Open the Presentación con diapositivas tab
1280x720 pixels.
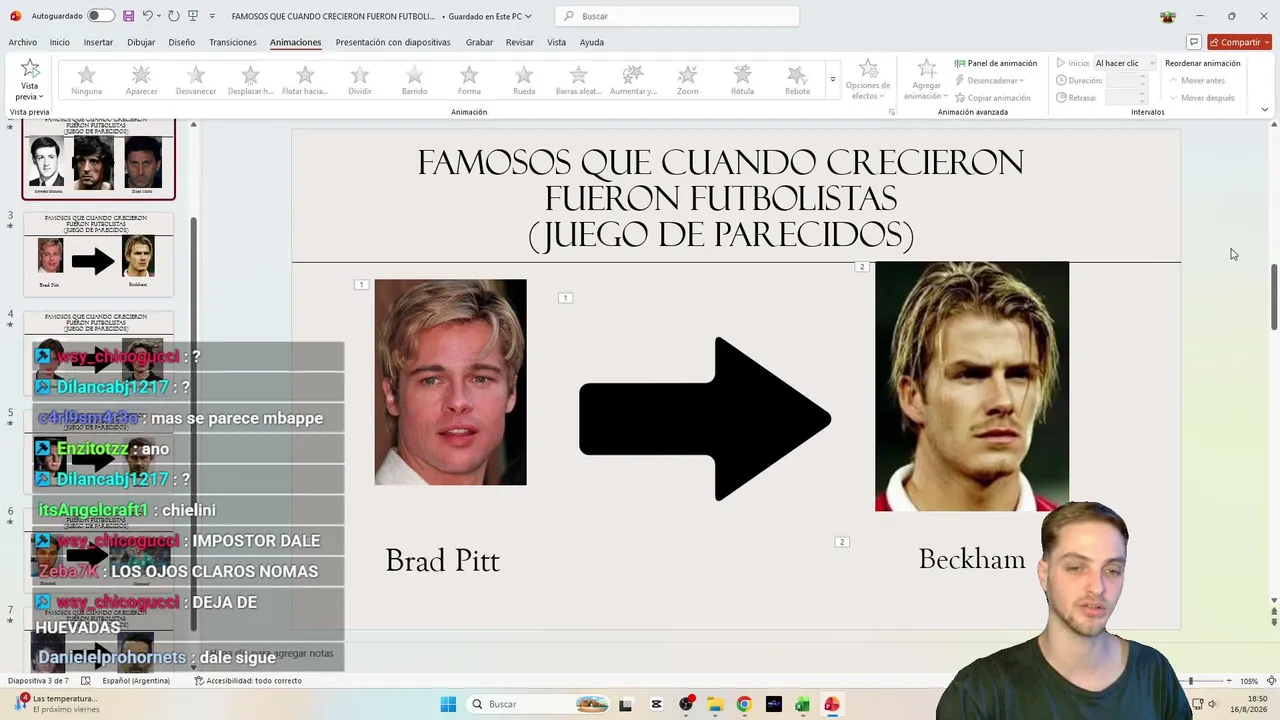point(393,42)
